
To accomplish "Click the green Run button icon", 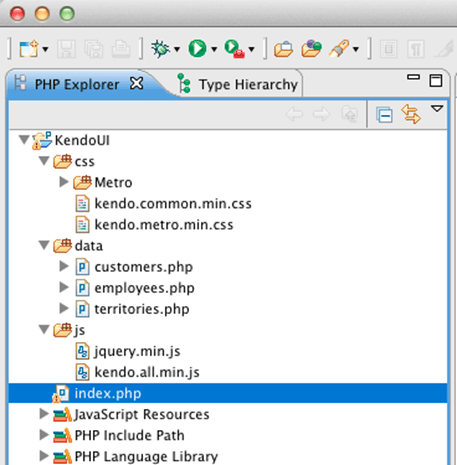I will click(x=197, y=49).
